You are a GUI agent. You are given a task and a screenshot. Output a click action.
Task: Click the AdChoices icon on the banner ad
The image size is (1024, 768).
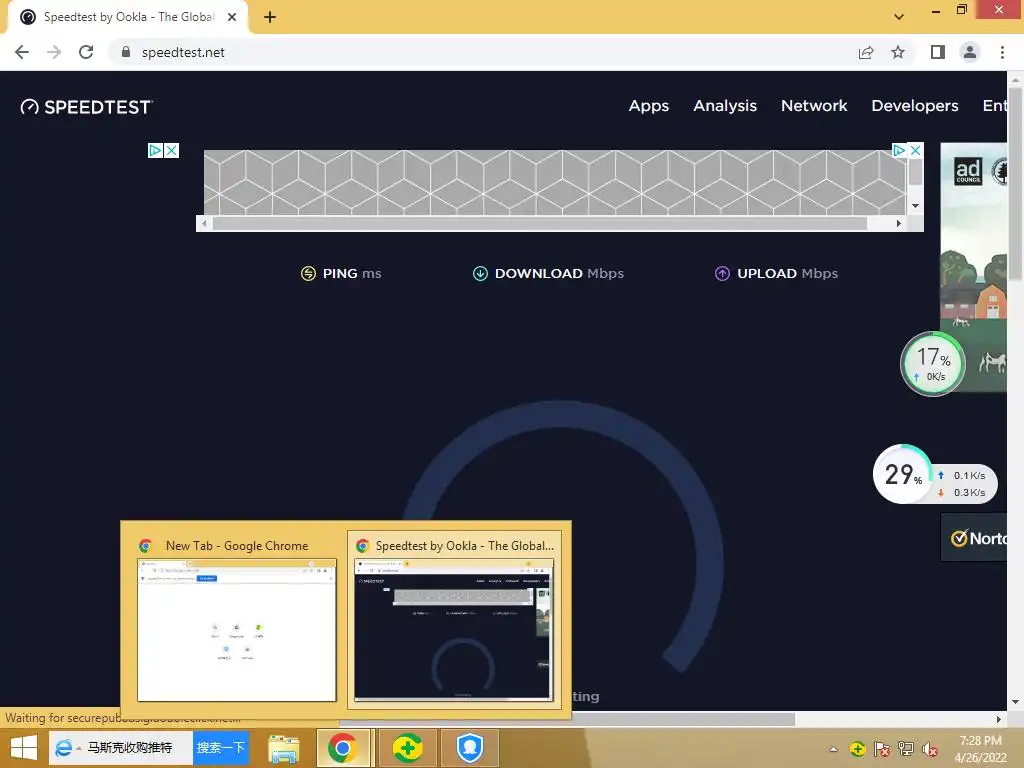tap(899, 150)
